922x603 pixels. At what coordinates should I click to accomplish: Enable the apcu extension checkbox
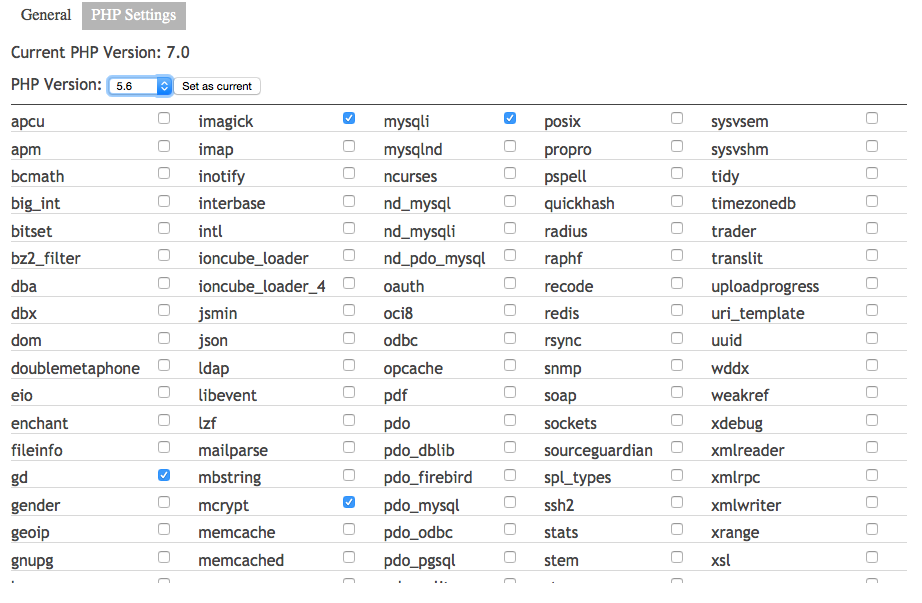(x=164, y=118)
